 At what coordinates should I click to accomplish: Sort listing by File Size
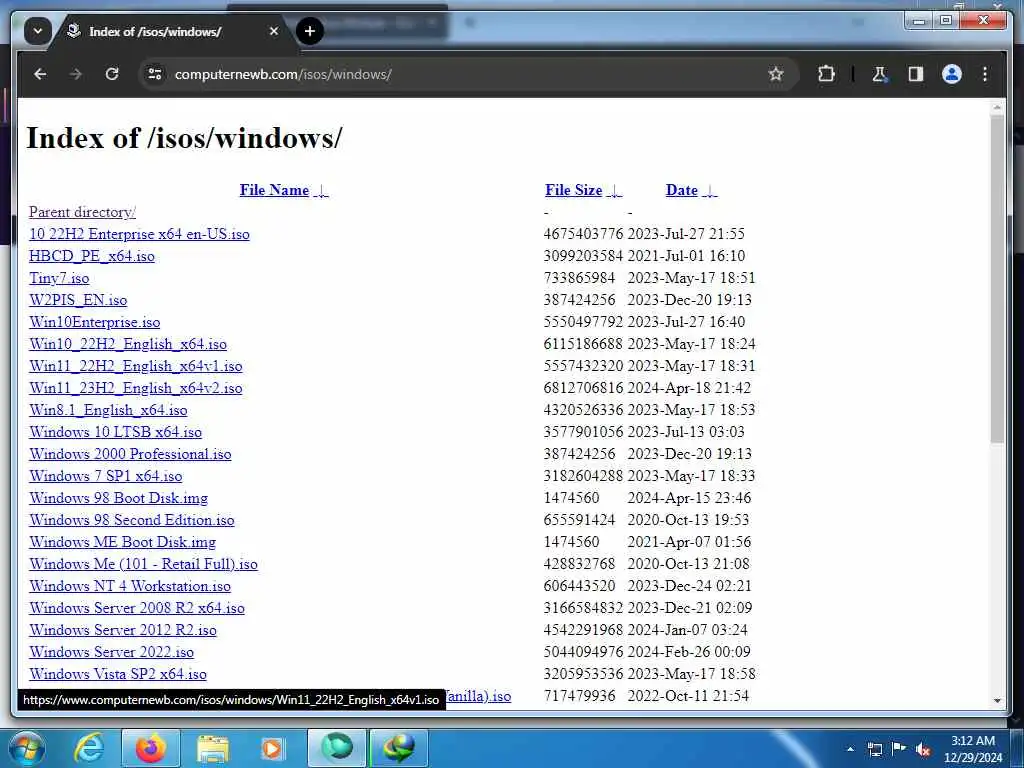coord(573,190)
